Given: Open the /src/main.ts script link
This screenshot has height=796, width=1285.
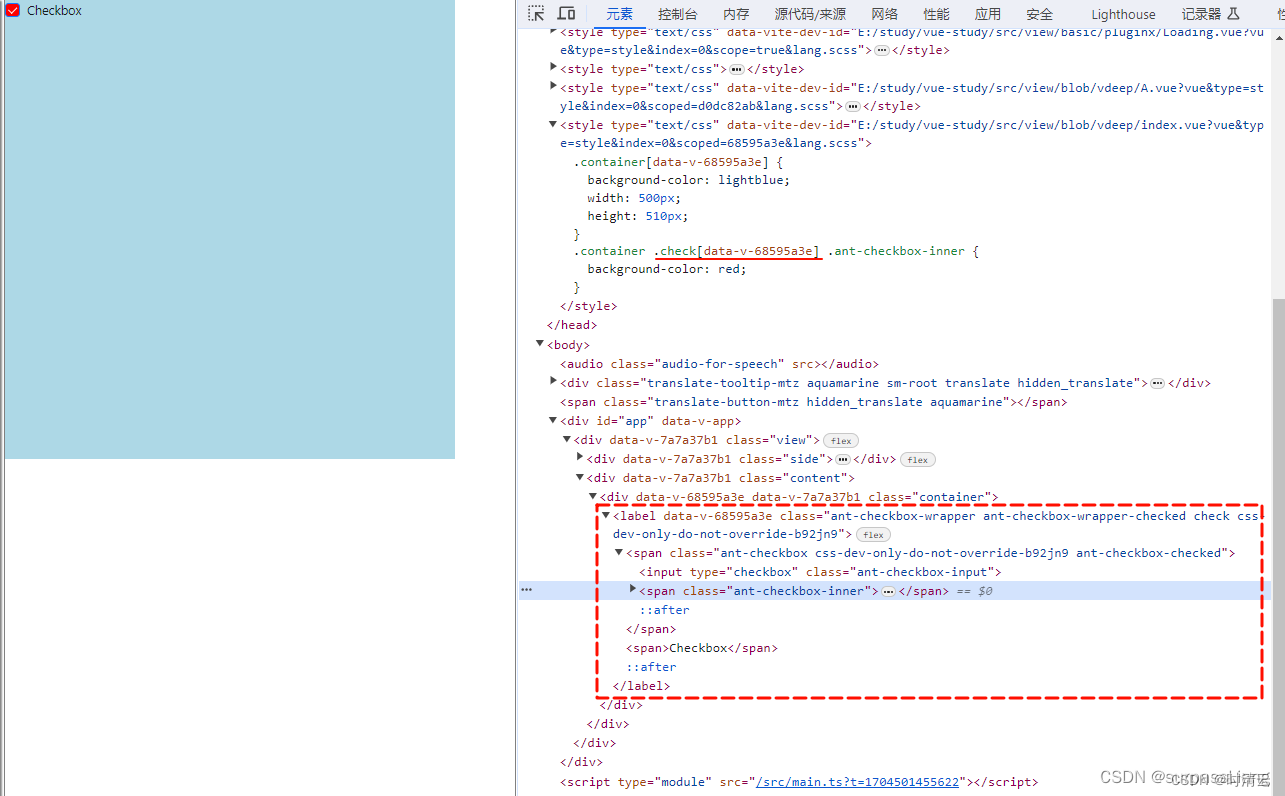Looking at the screenshot, I should click(x=857, y=782).
